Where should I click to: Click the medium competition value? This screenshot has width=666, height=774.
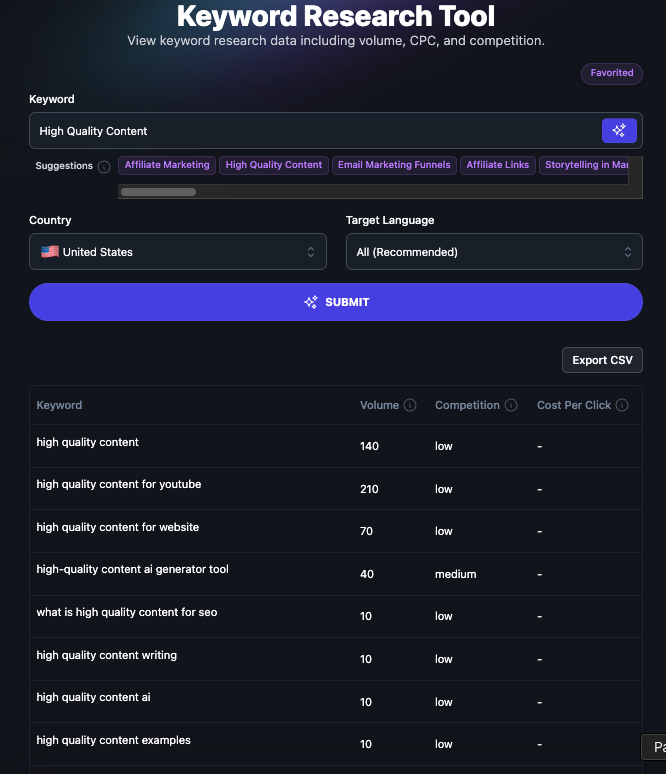pyautogui.click(x=456, y=574)
